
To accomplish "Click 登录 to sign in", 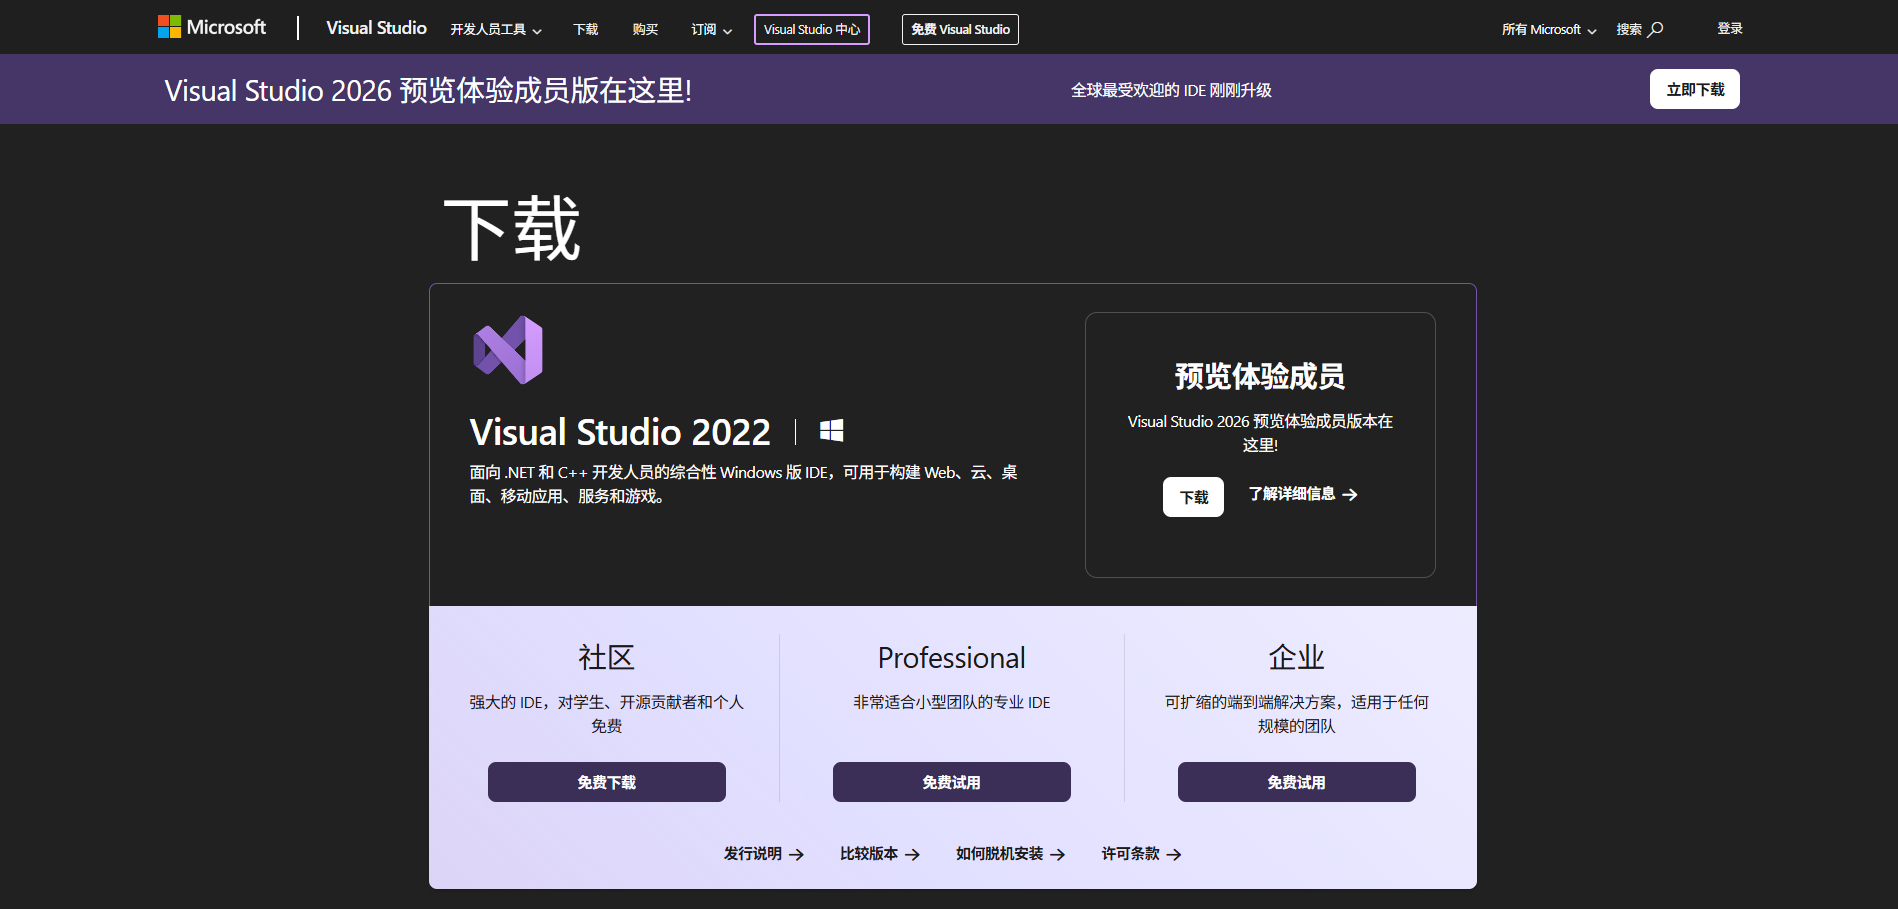I will 1730,29.
